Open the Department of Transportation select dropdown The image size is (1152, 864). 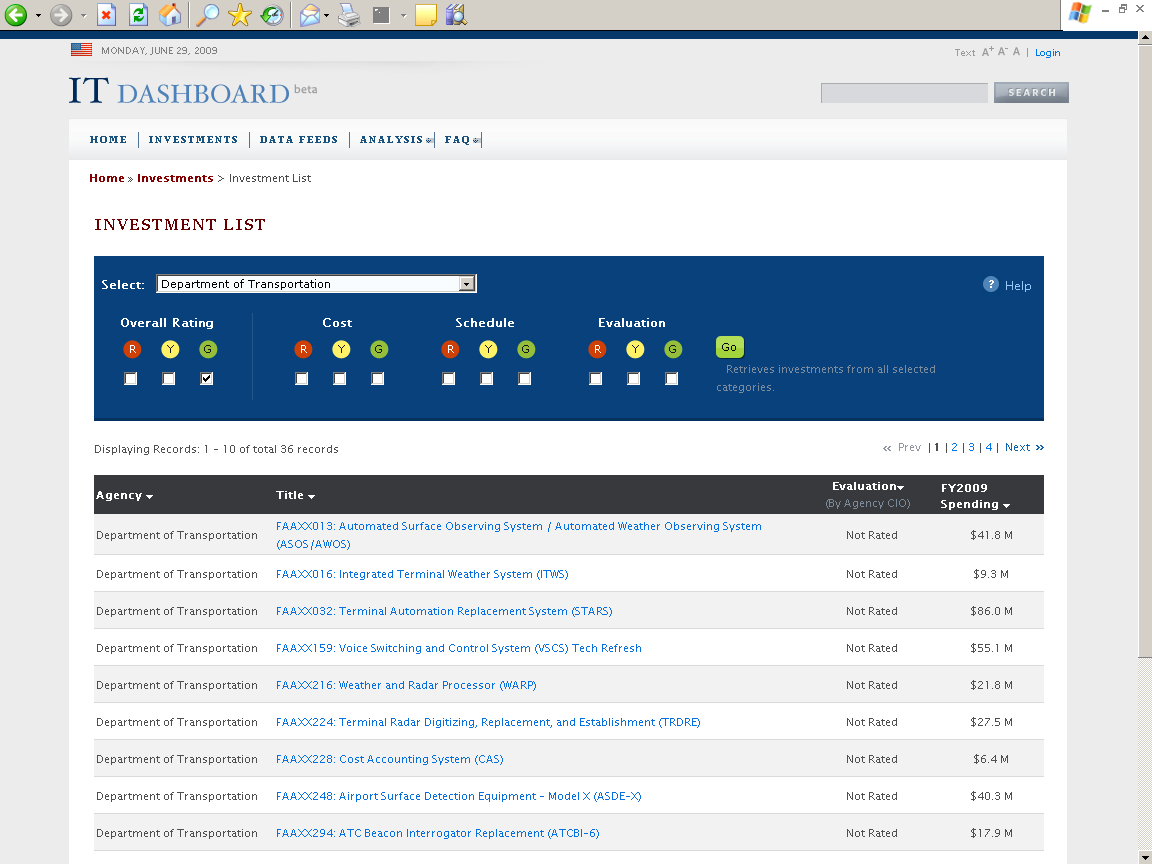click(316, 284)
